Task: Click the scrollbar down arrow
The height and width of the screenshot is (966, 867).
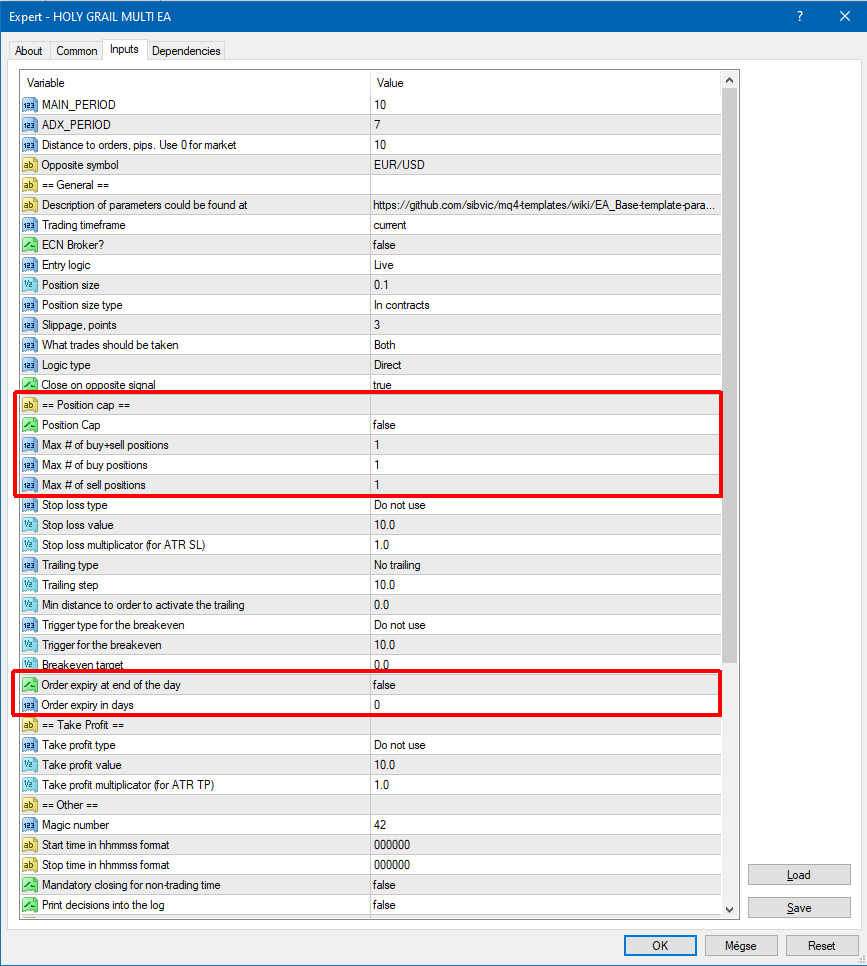Action: (x=730, y=909)
